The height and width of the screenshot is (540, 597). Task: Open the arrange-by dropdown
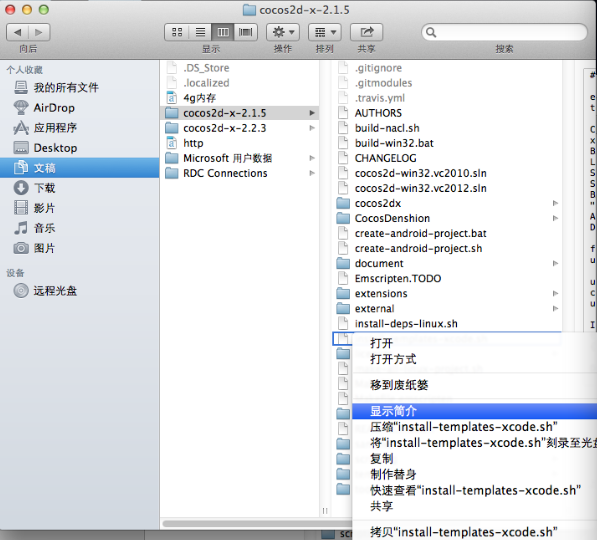pyautogui.click(x=324, y=32)
